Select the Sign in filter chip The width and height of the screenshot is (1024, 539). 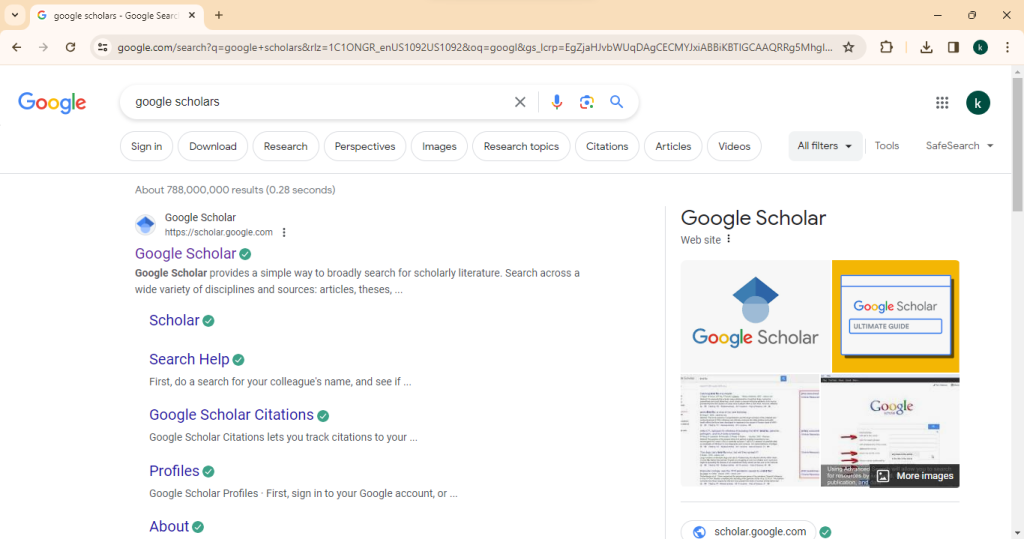146,146
